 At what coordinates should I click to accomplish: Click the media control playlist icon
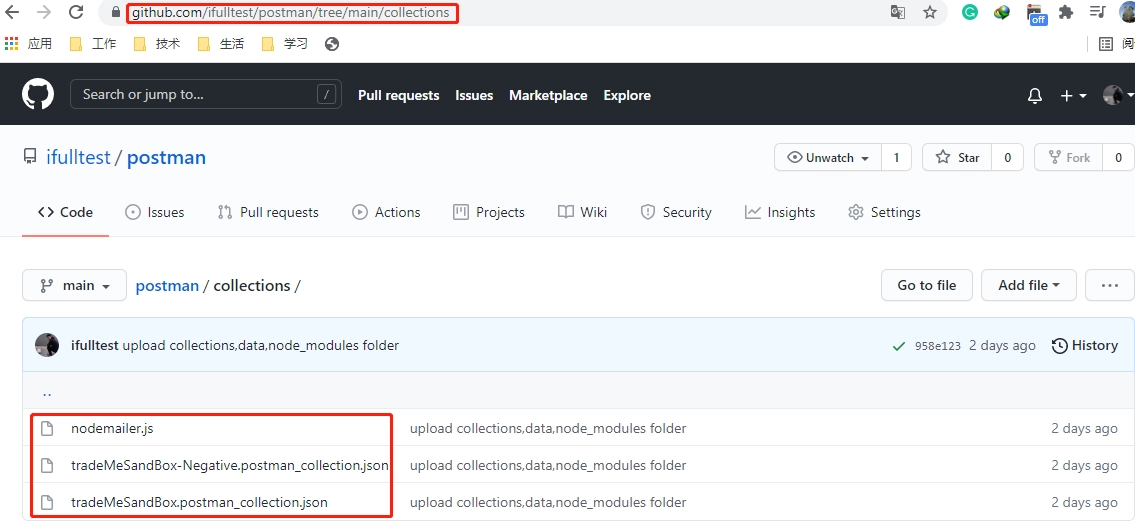click(1097, 12)
